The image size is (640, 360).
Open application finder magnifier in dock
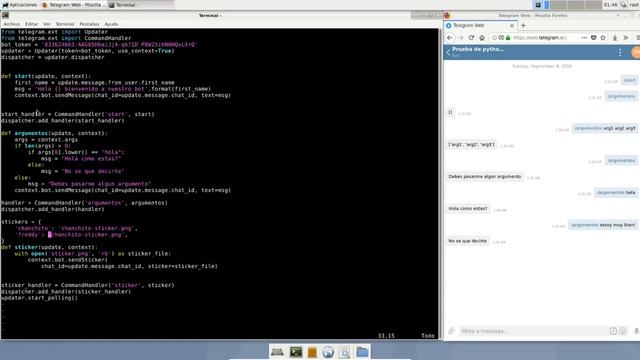344,352
